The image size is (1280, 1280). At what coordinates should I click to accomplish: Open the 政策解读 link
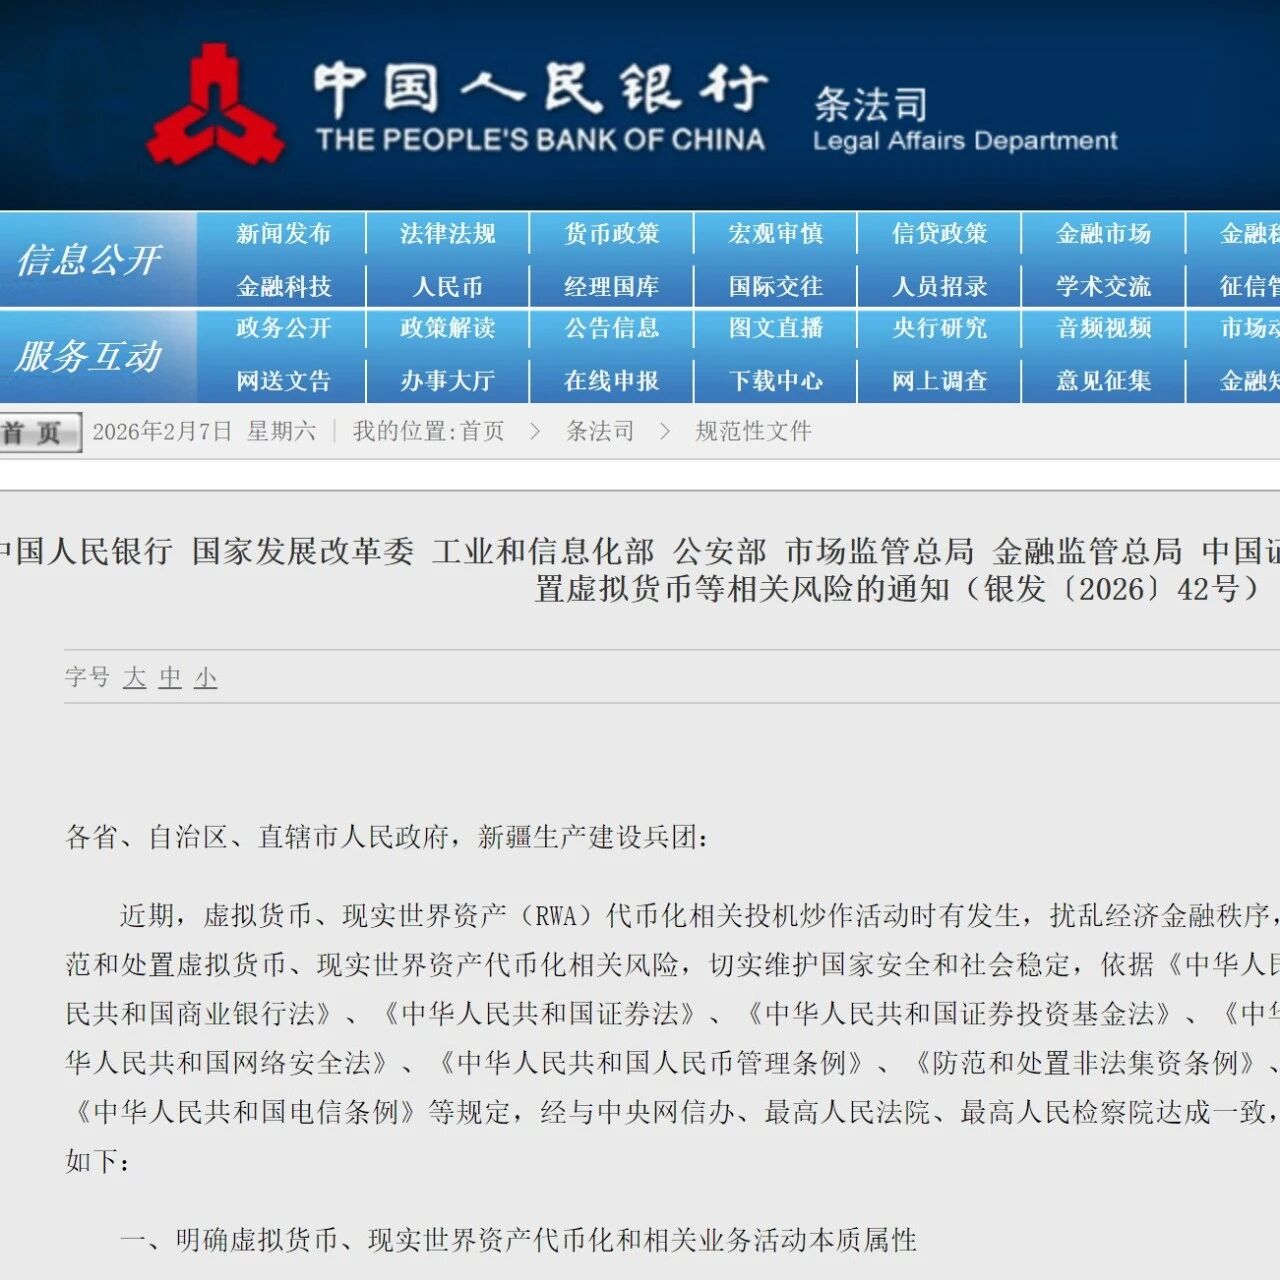[447, 328]
